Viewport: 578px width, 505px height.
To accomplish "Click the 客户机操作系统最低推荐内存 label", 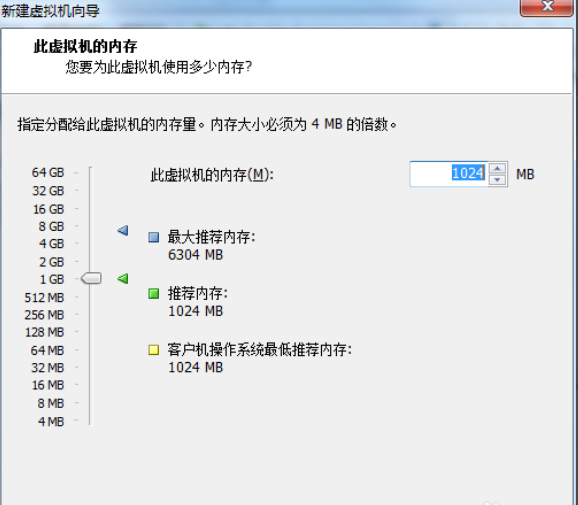I will pyautogui.click(x=260, y=349).
